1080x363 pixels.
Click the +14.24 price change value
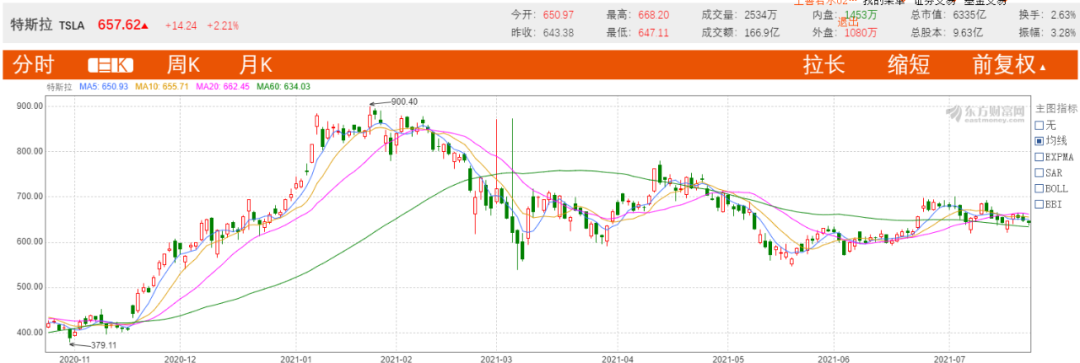[181, 26]
